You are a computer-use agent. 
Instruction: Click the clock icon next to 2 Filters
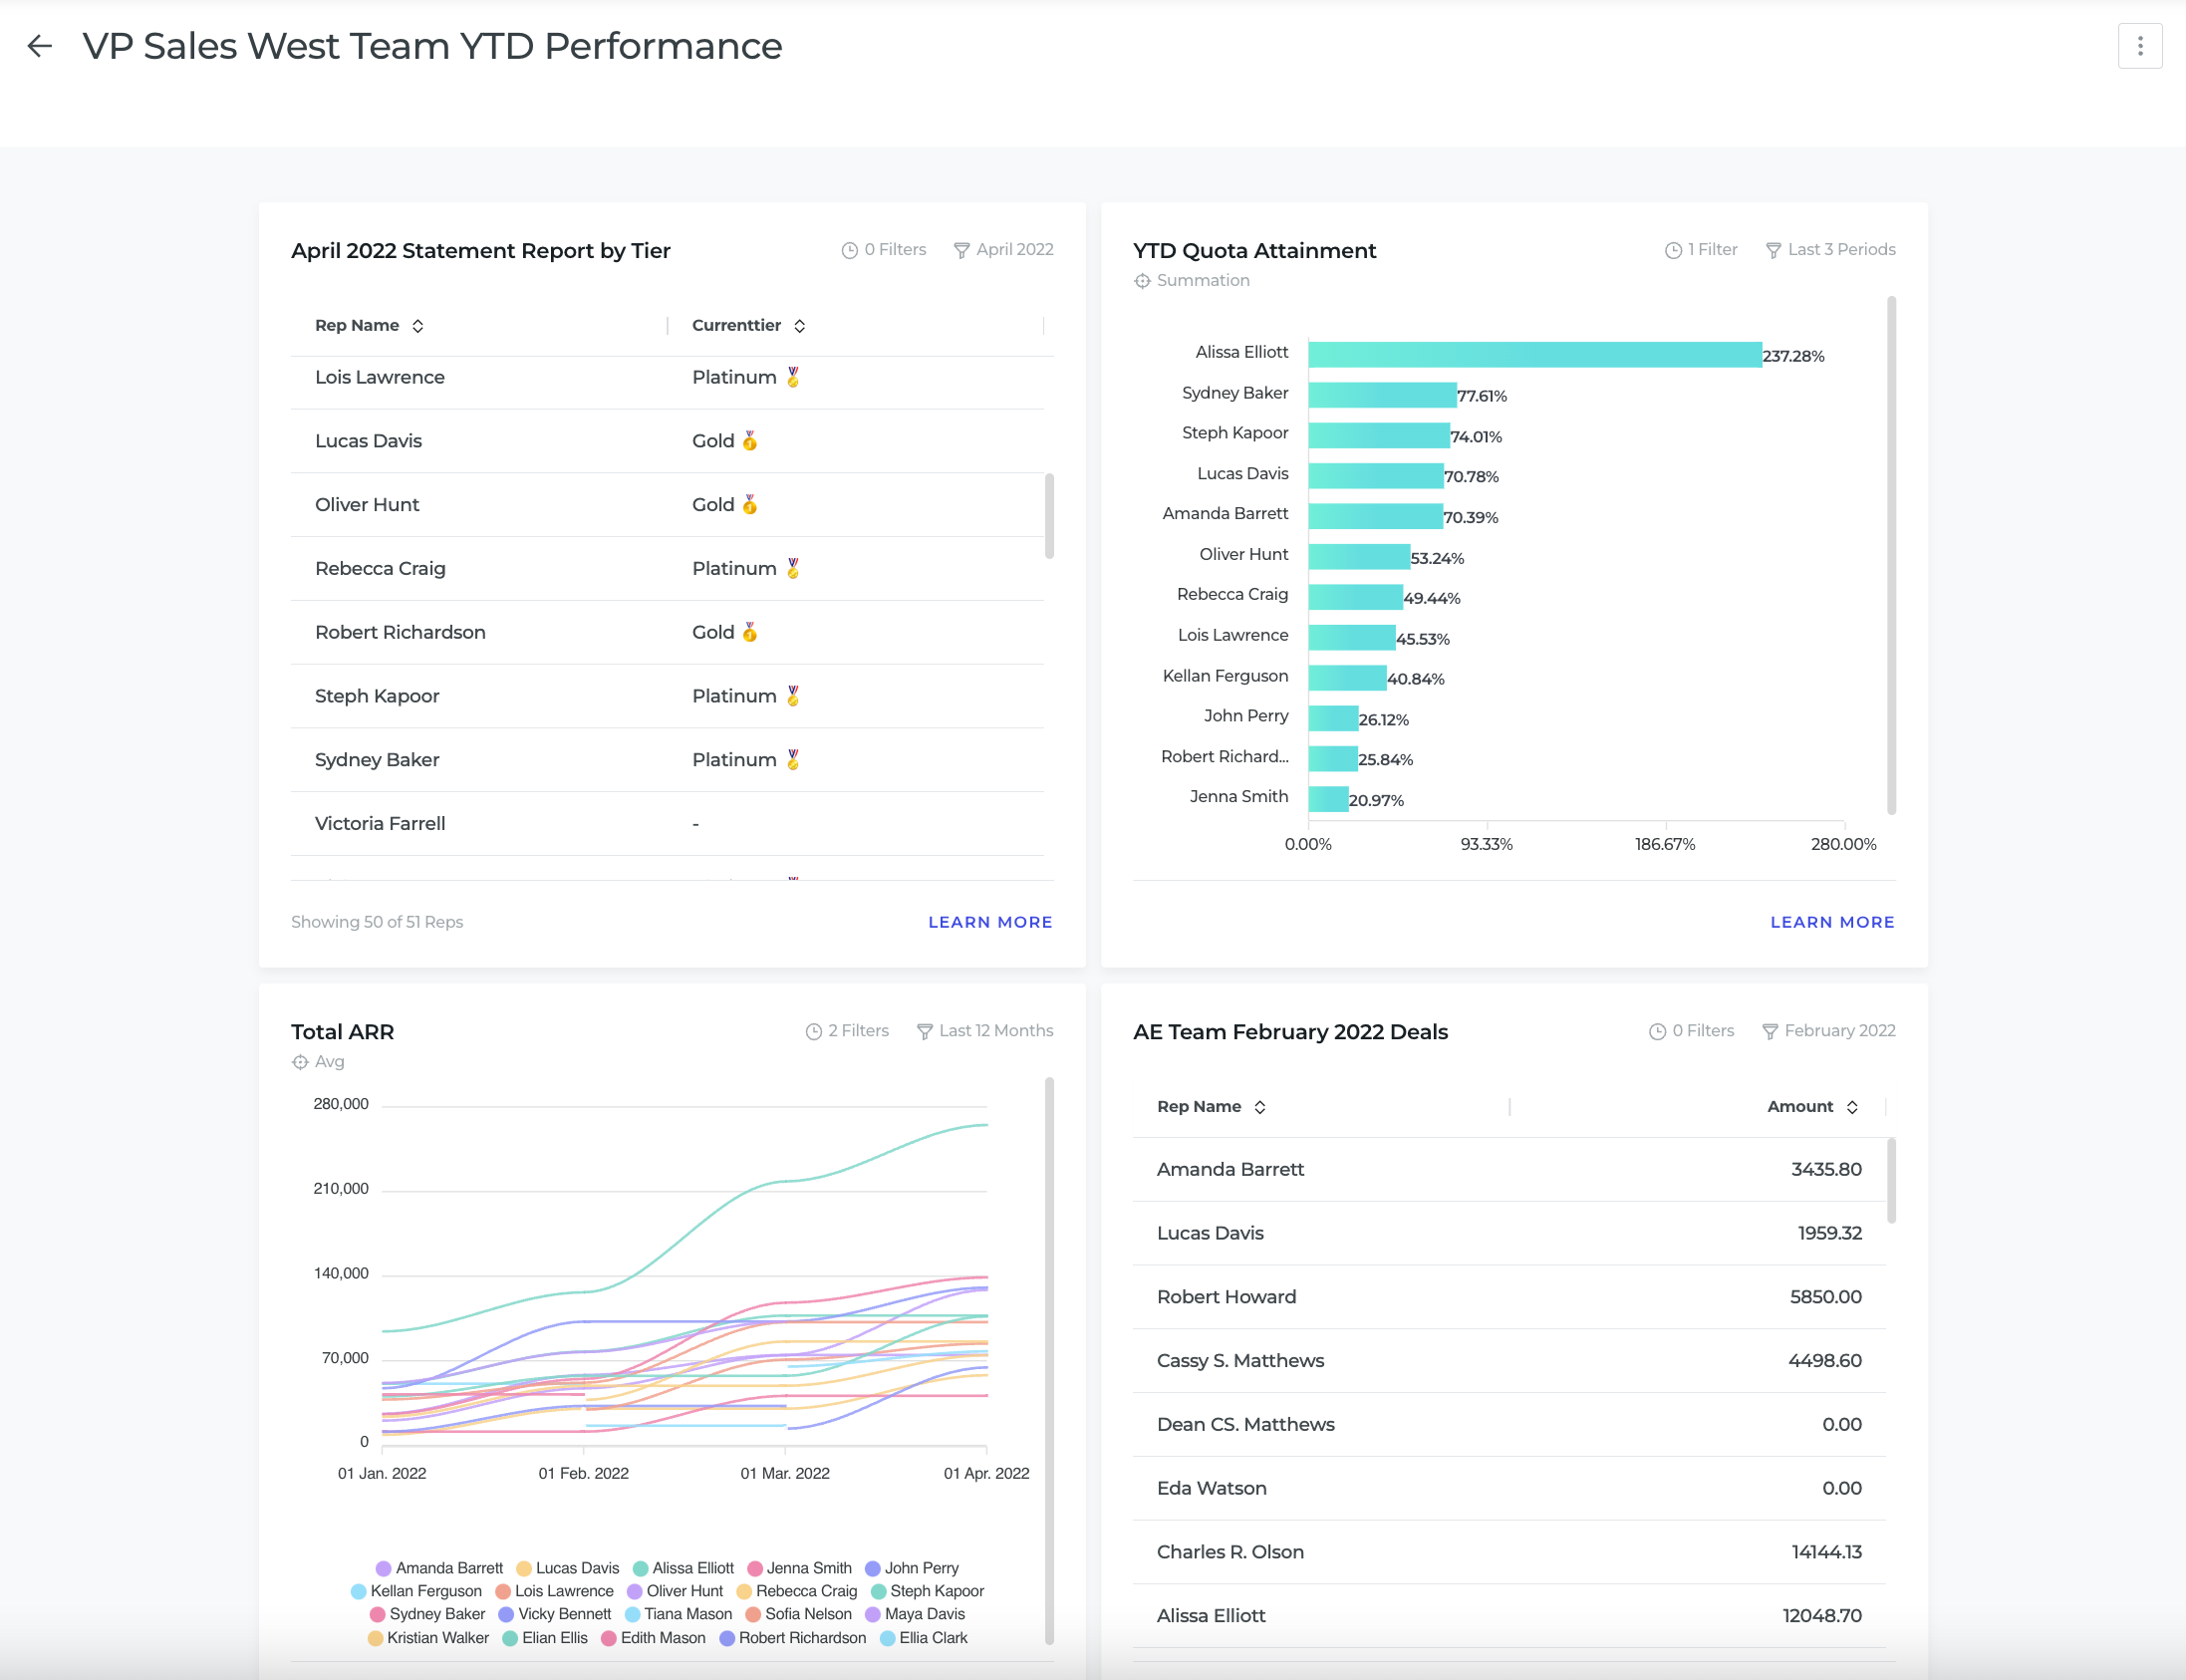(813, 1031)
